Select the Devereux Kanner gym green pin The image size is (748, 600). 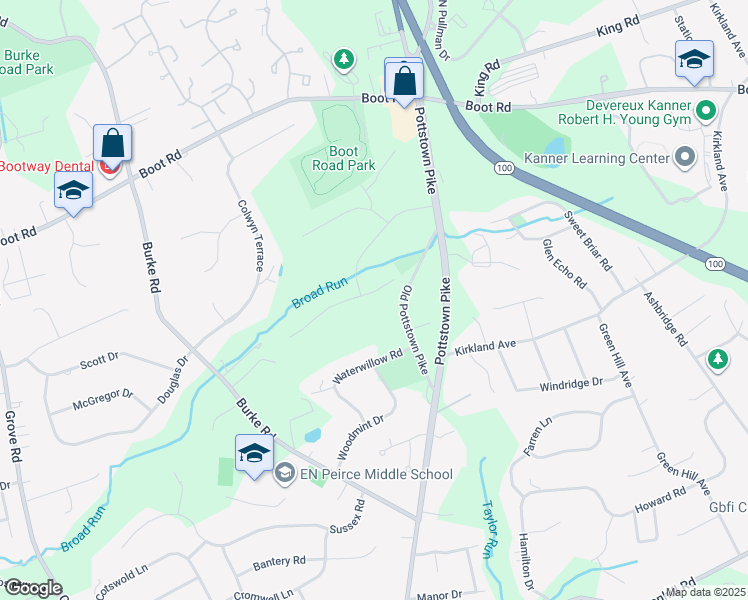coord(706,111)
